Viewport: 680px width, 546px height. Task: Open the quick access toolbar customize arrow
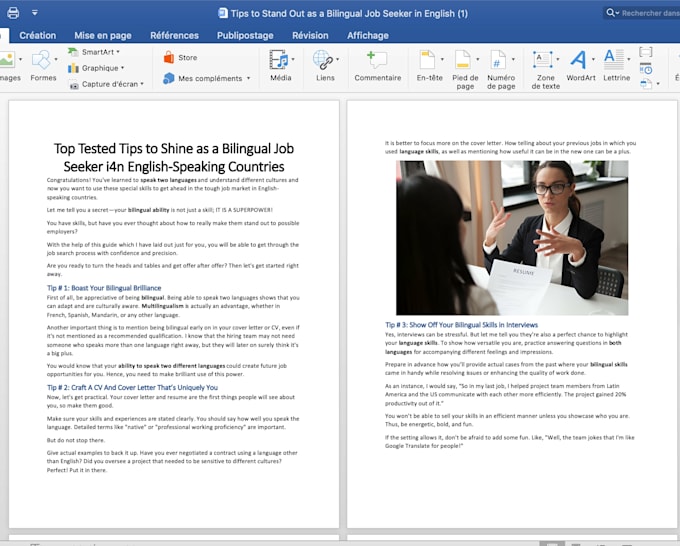(x=35, y=13)
